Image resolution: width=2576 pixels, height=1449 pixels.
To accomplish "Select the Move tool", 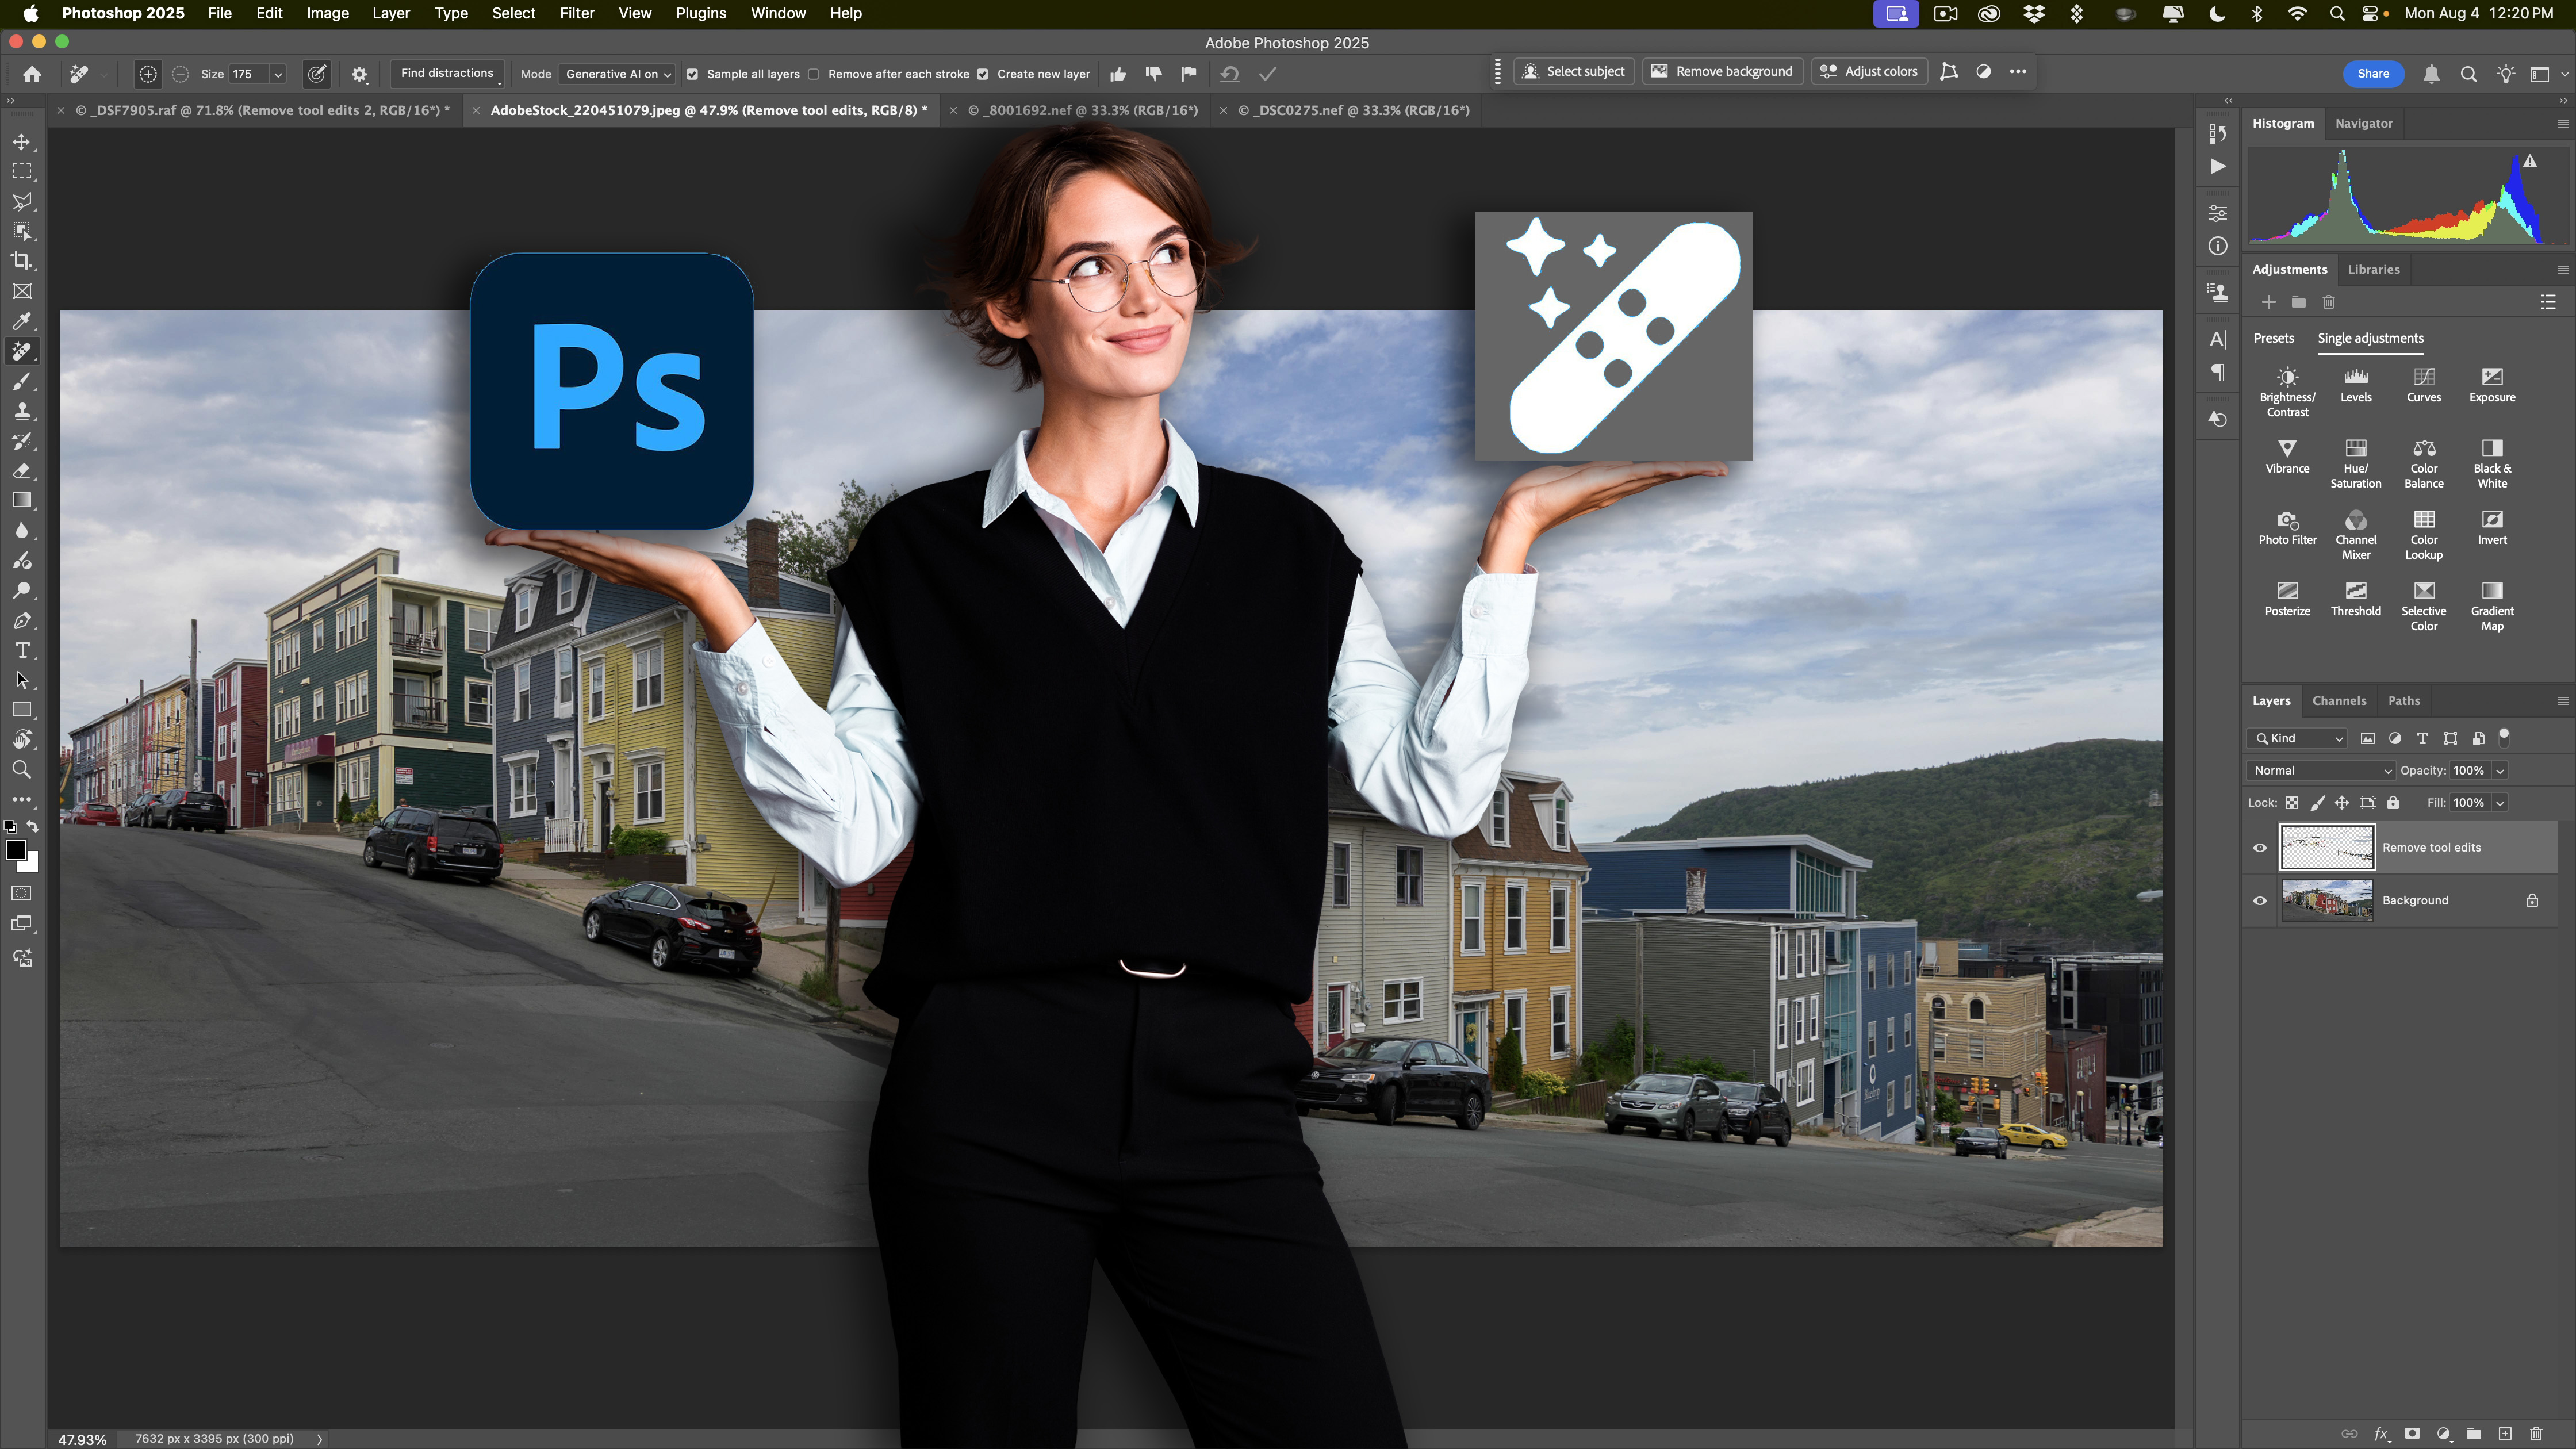I will pos(22,141).
